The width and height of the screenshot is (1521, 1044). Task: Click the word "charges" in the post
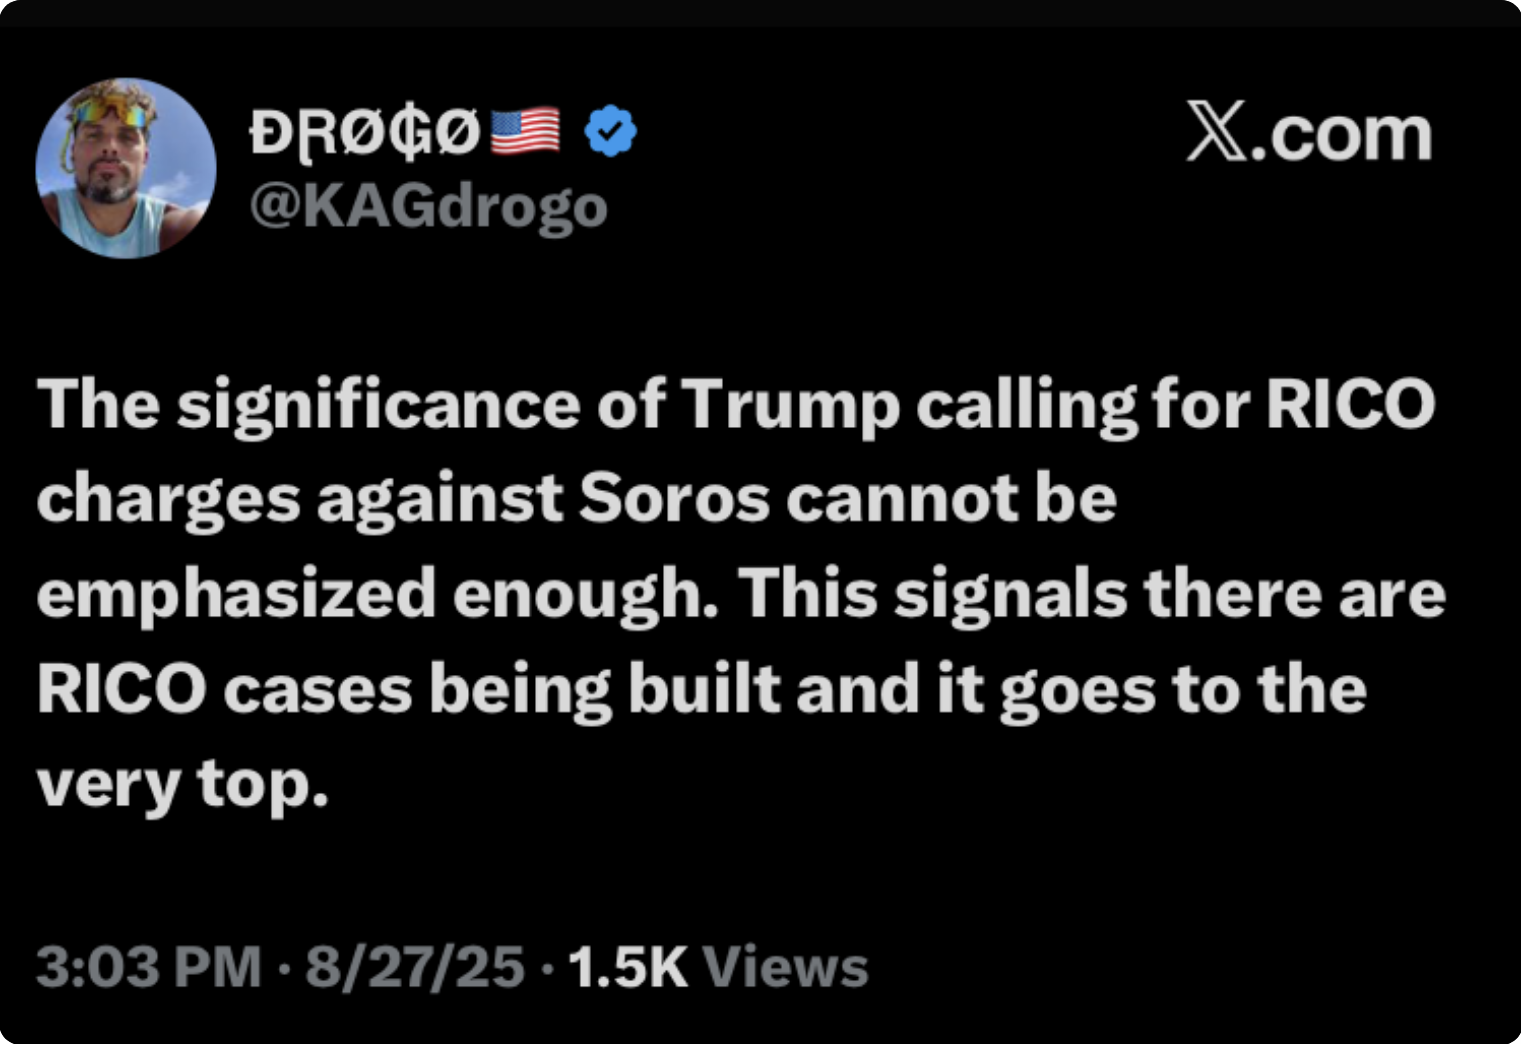point(168,498)
